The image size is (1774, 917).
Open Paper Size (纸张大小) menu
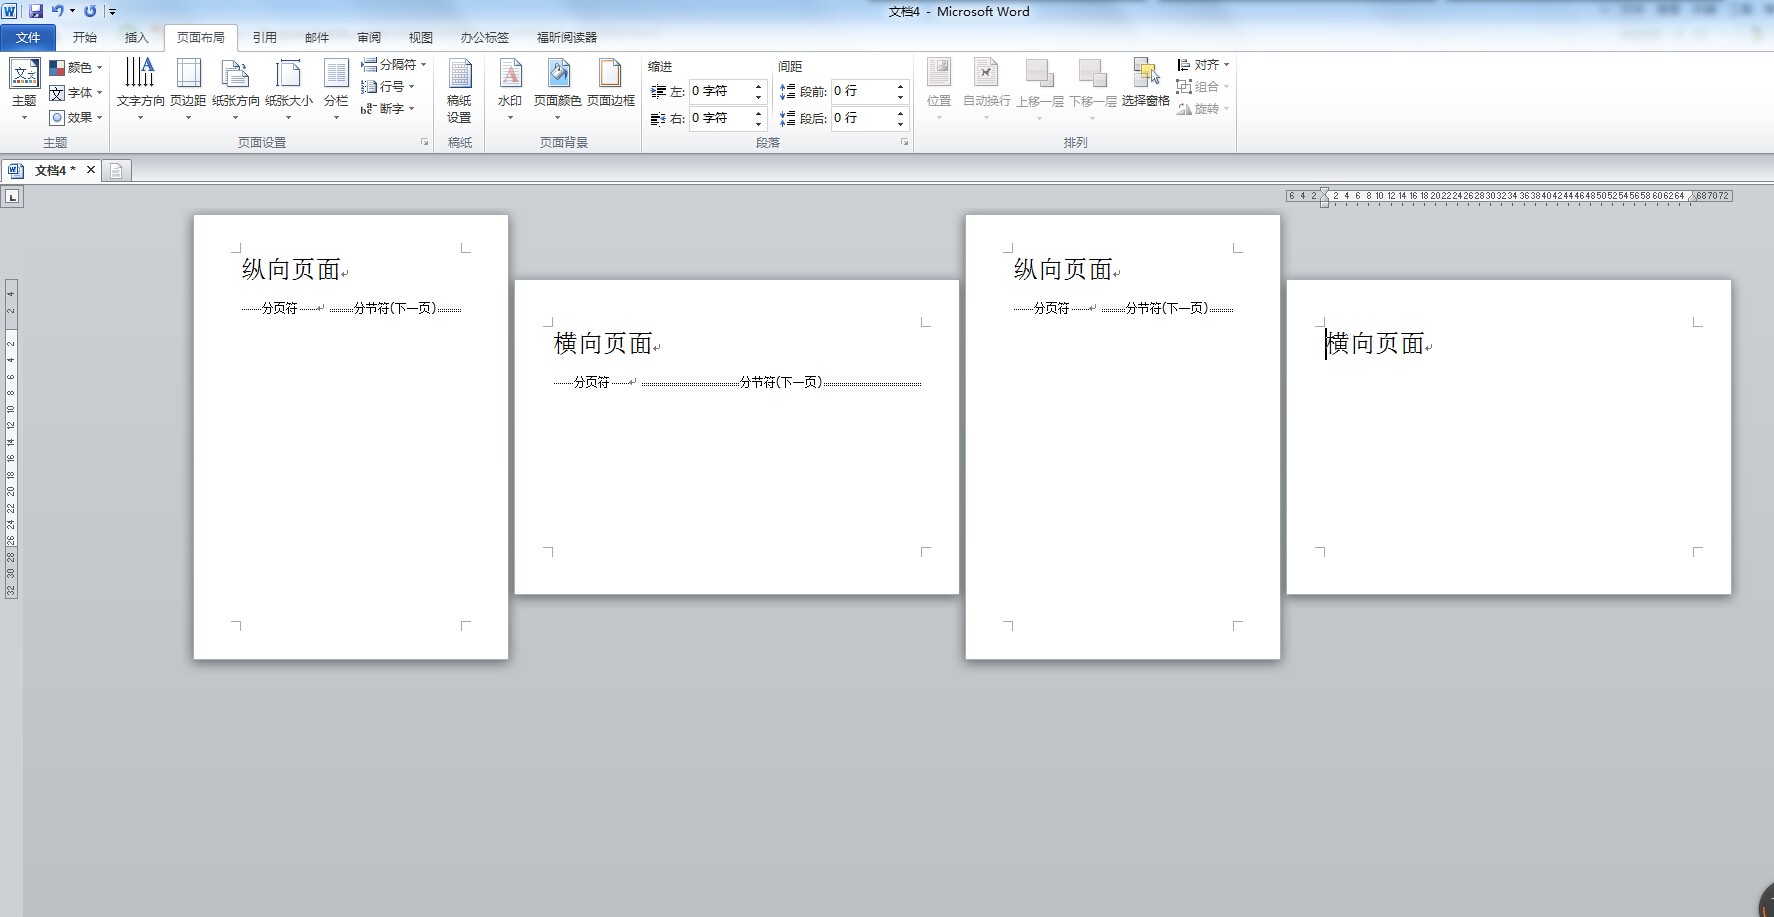(x=289, y=88)
